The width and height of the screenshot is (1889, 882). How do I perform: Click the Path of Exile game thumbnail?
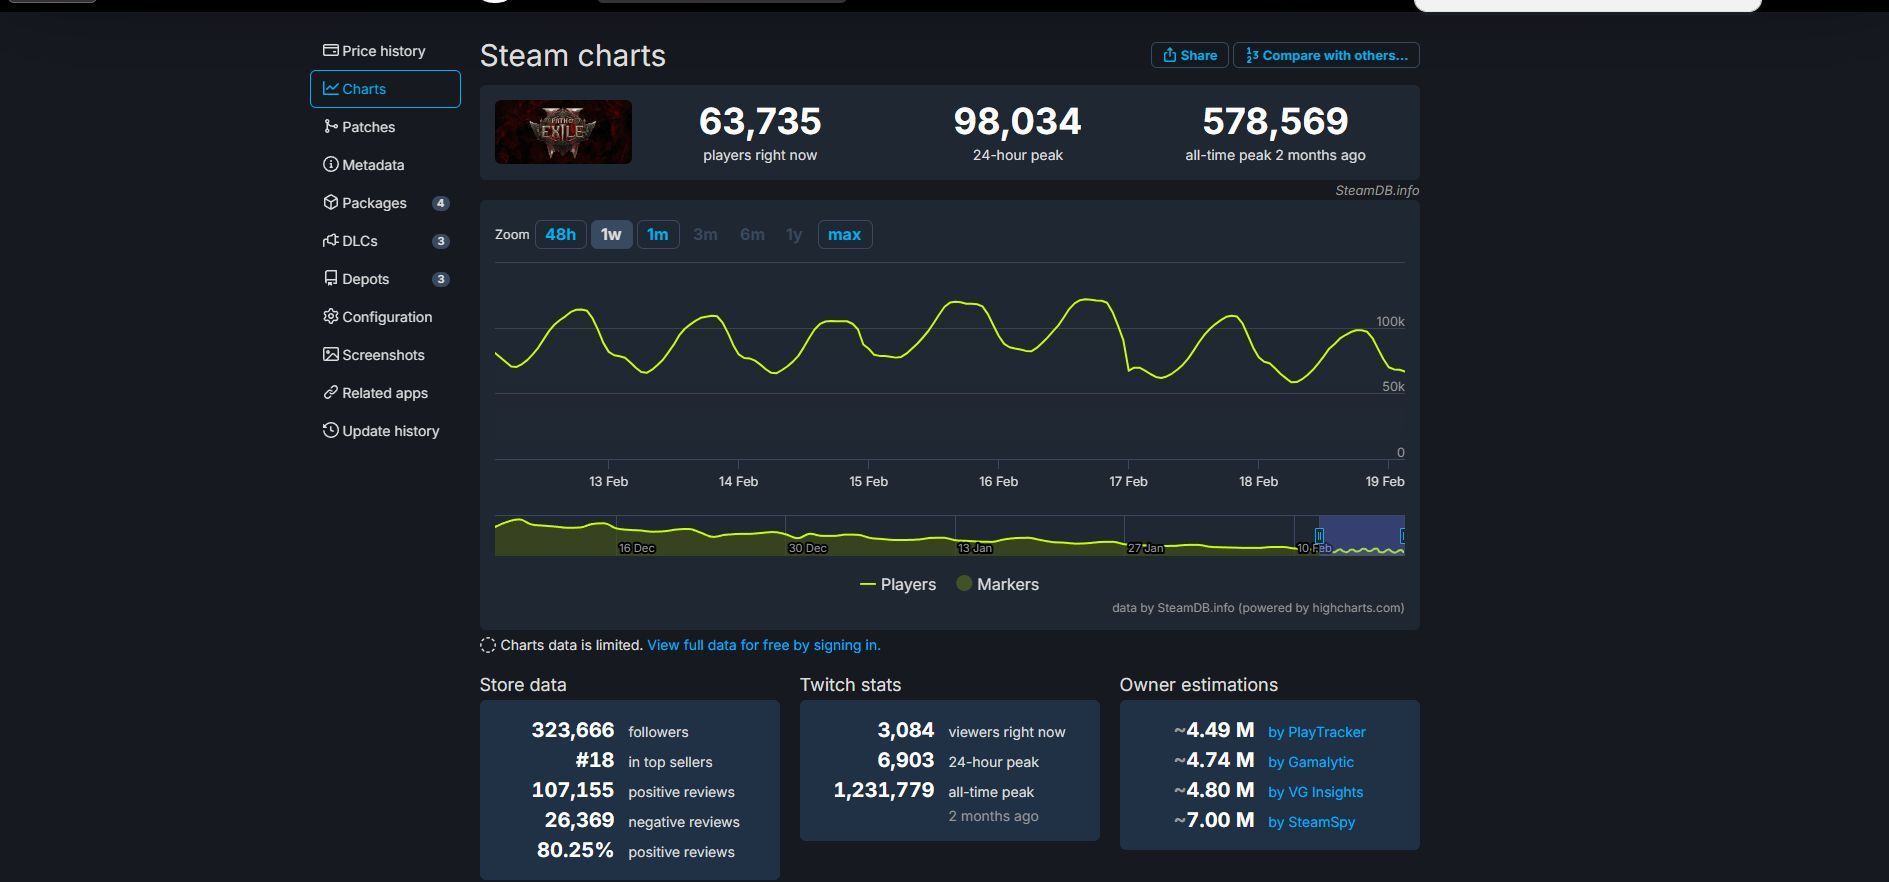point(563,132)
